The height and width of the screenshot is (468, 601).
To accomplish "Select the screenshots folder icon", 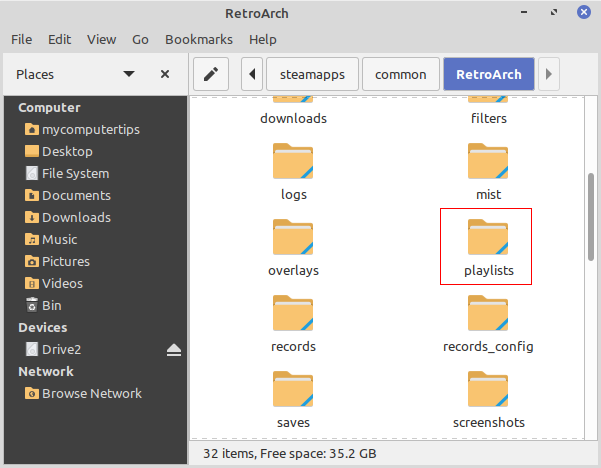I will click(488, 389).
